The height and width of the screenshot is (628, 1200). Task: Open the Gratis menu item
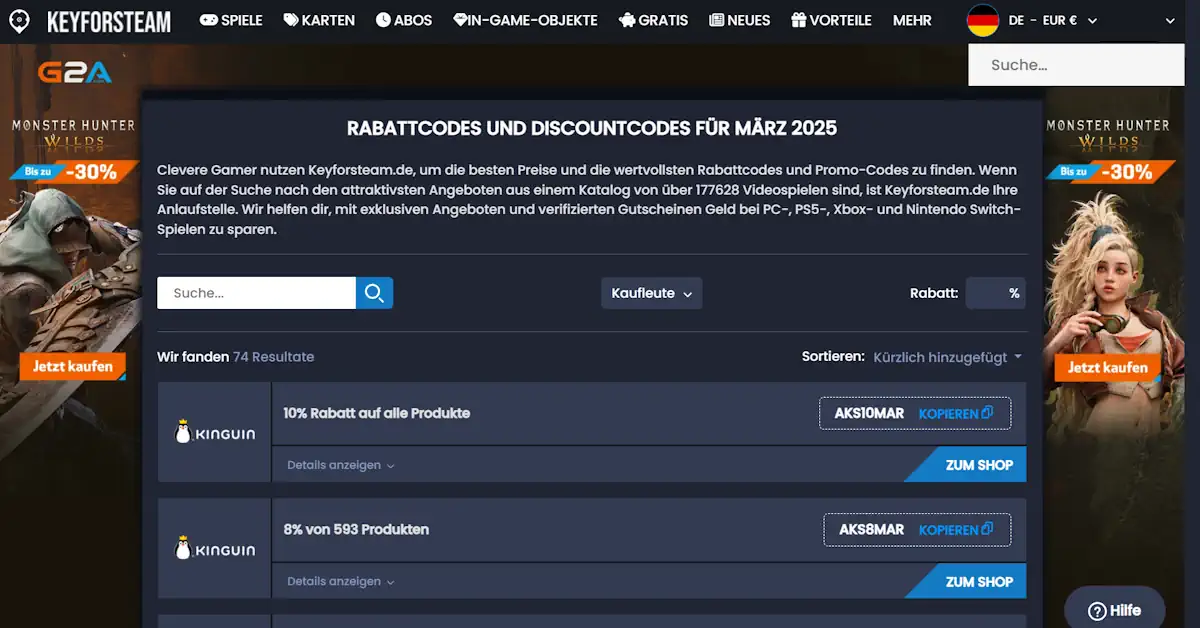click(653, 20)
